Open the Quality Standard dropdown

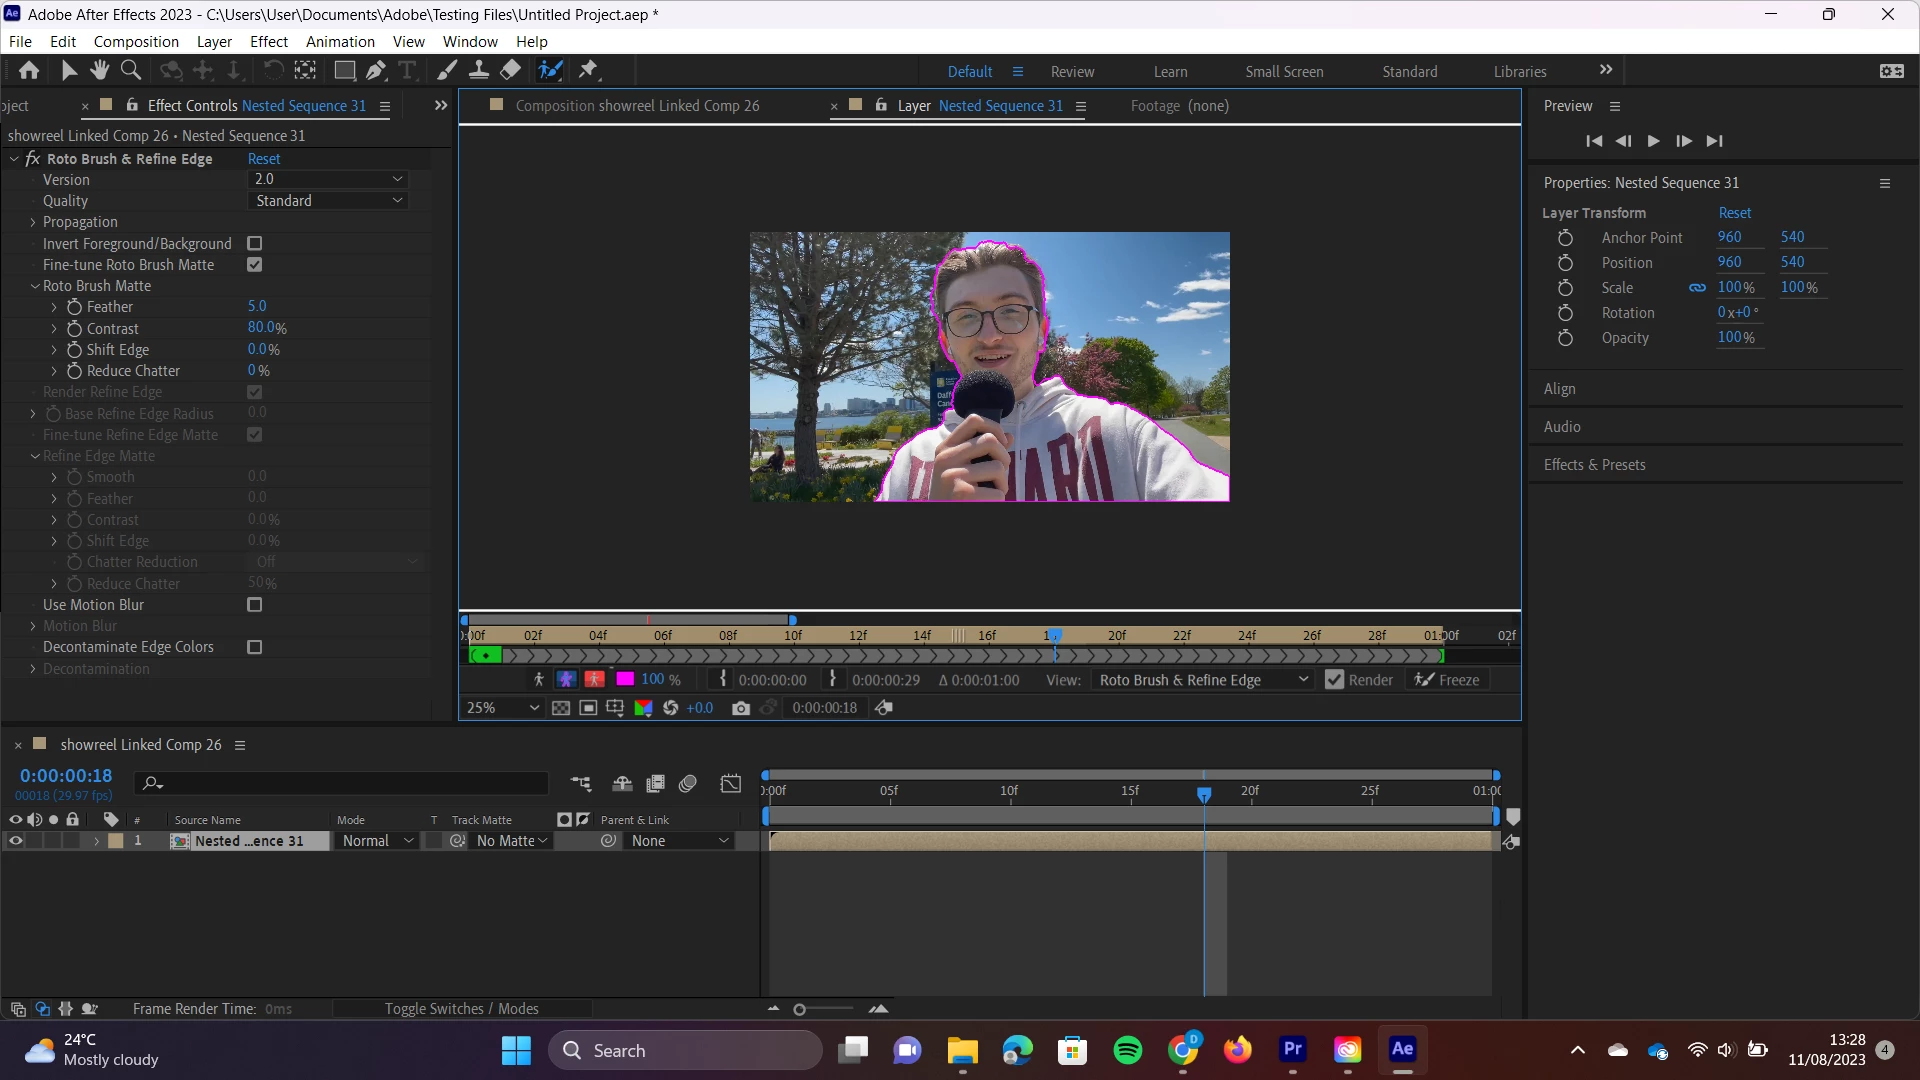327,201
